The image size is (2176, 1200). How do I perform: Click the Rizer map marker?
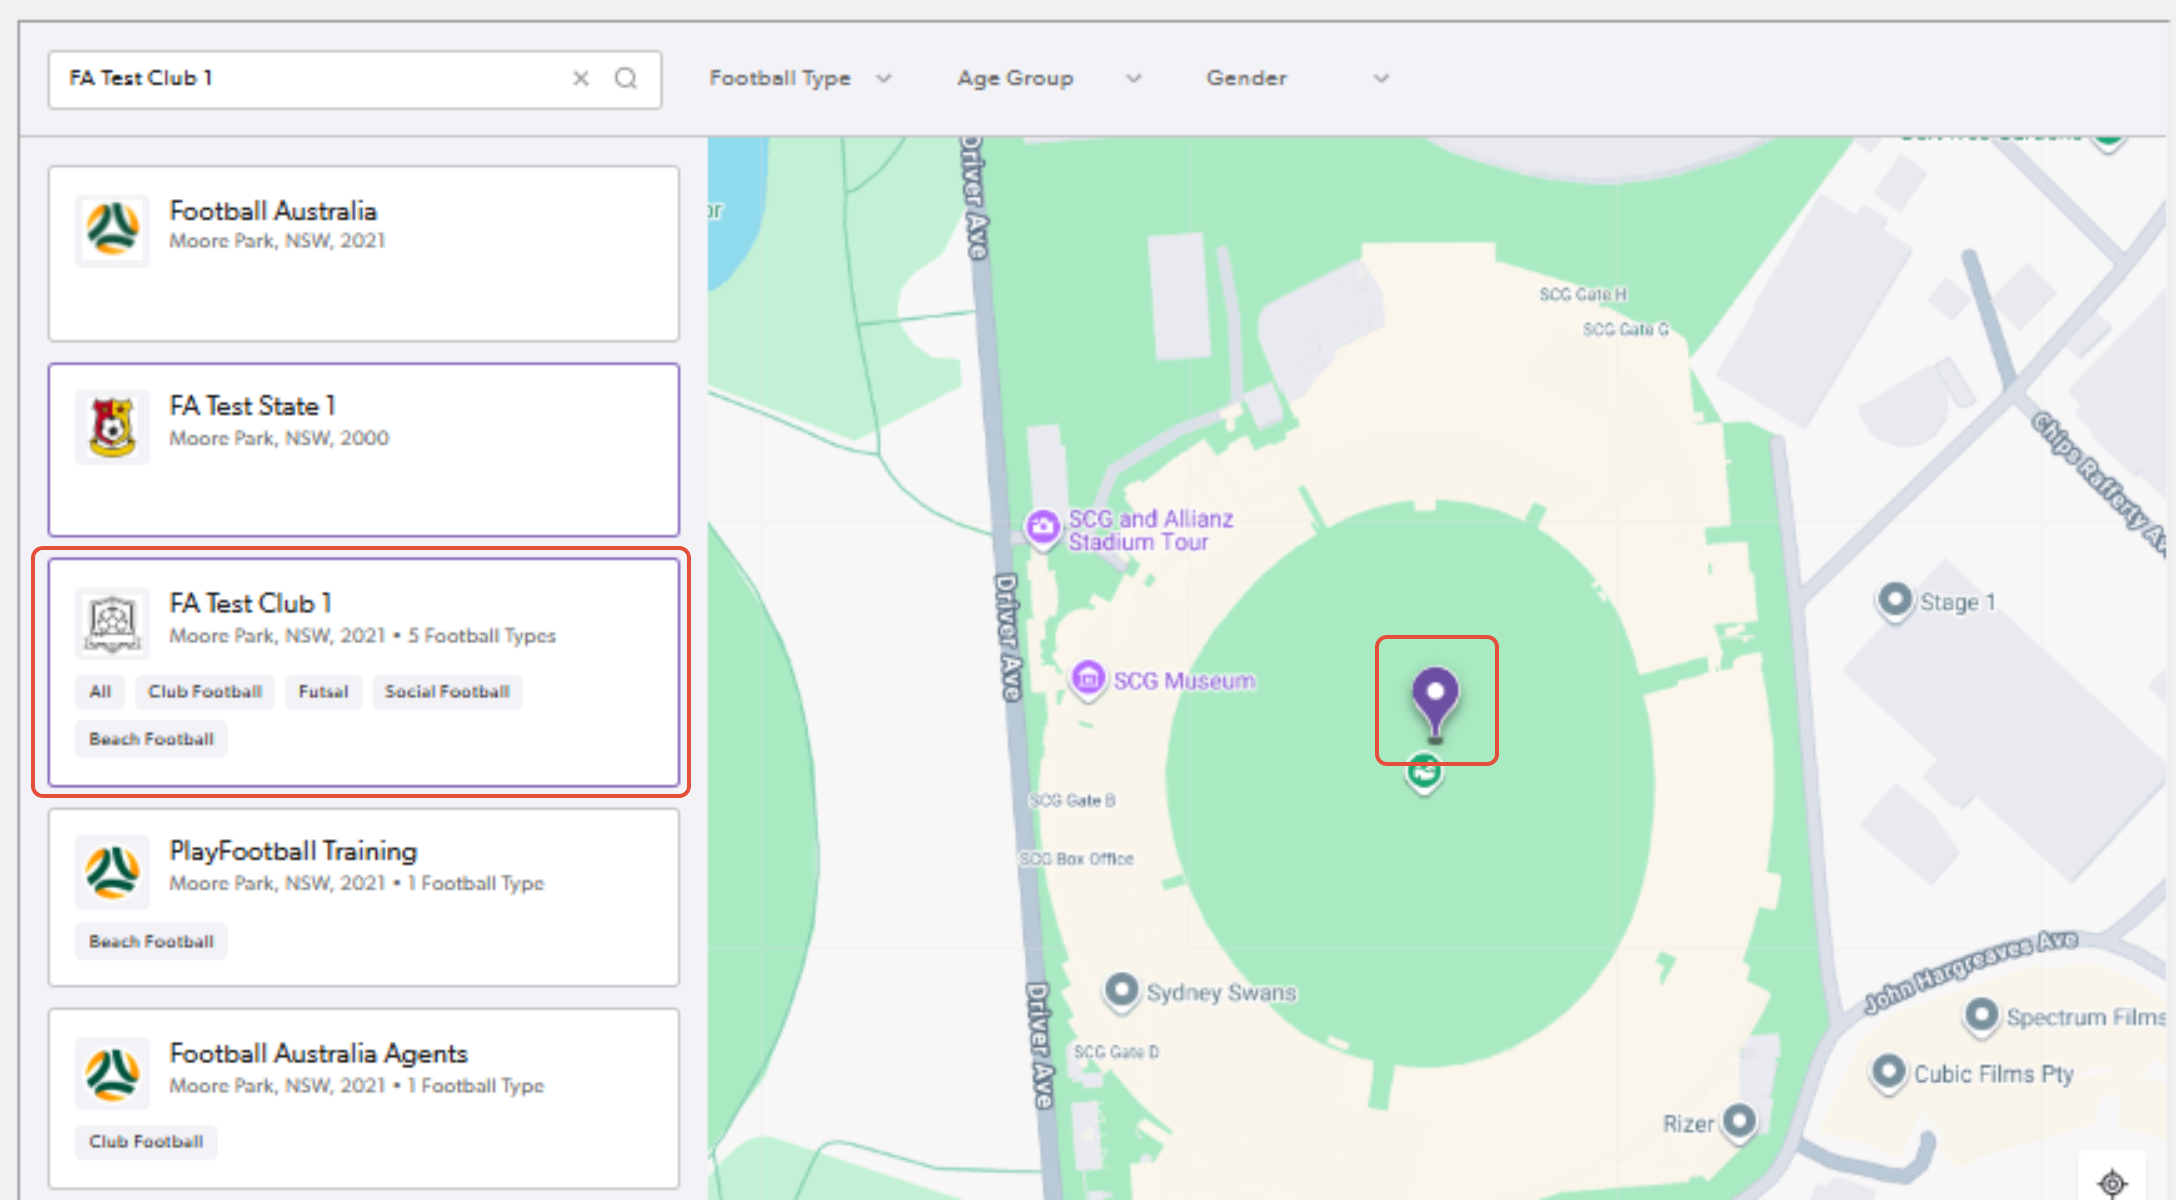click(1739, 1121)
